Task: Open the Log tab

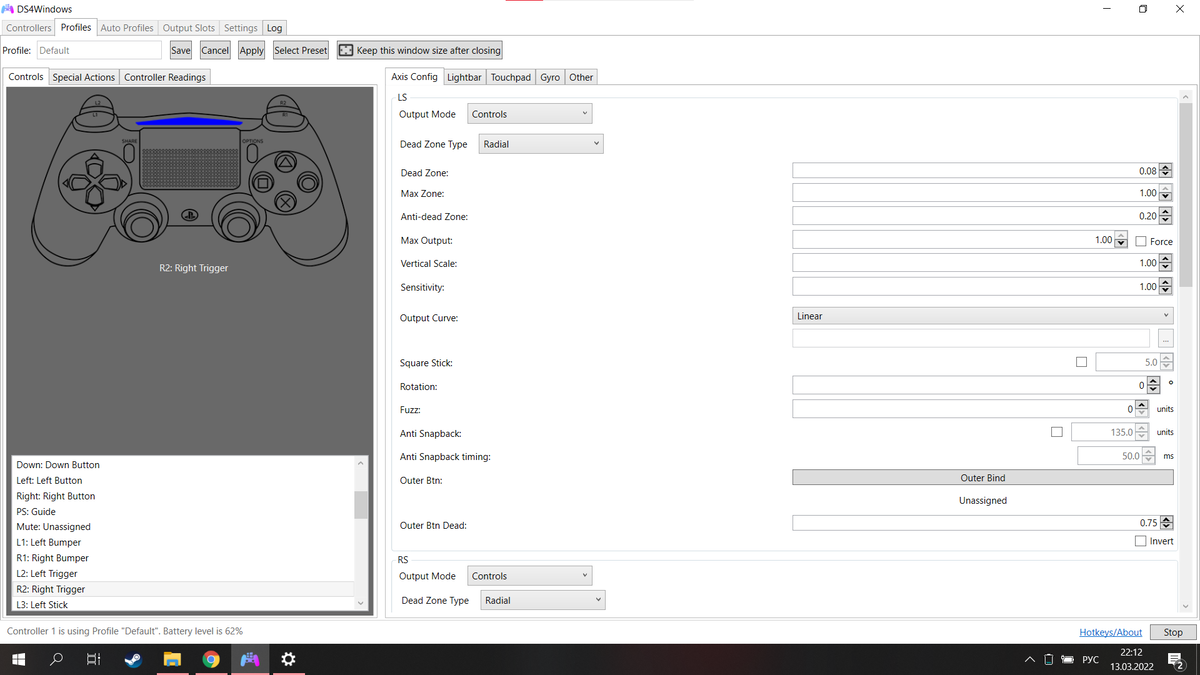Action: 274,28
